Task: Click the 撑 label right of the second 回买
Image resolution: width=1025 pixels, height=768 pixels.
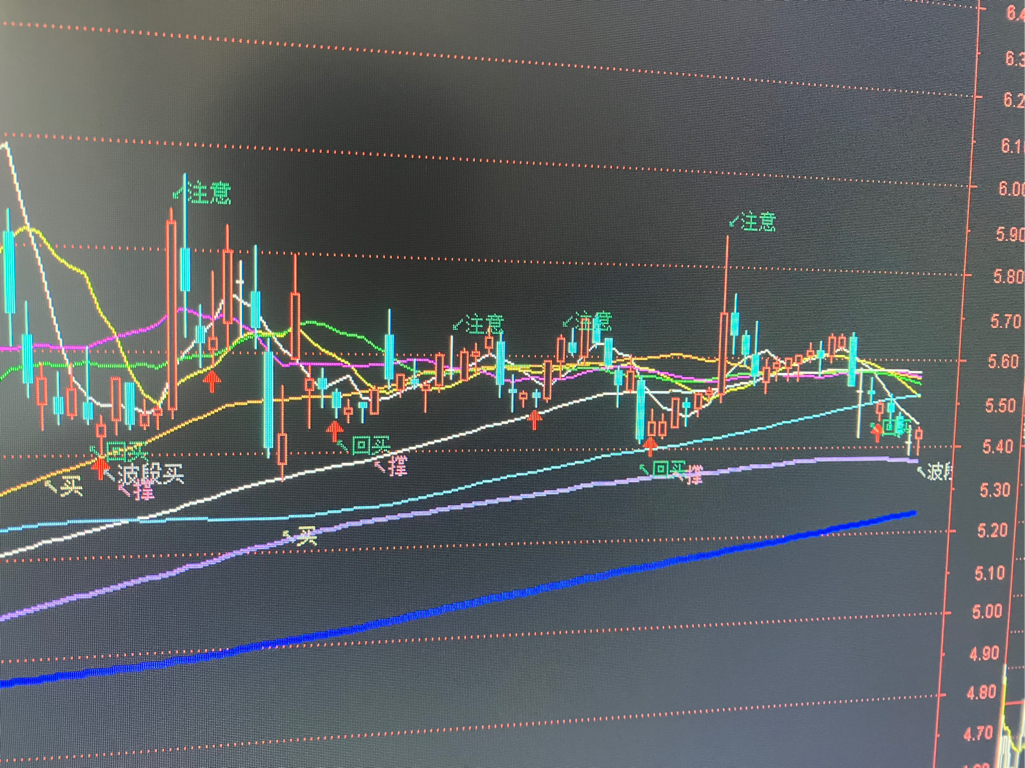Action: pos(397,465)
